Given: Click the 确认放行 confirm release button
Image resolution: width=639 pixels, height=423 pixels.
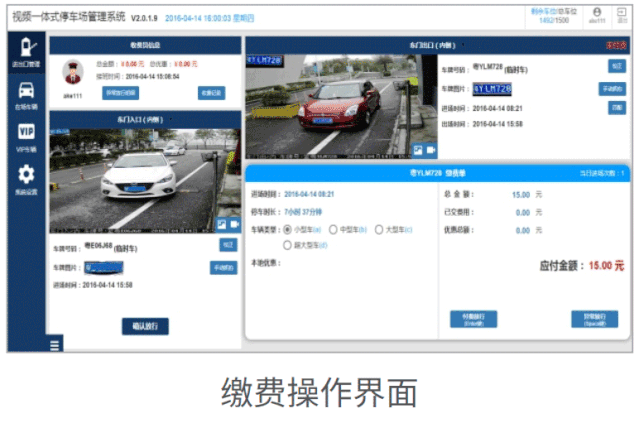Looking at the screenshot, I should [x=145, y=326].
